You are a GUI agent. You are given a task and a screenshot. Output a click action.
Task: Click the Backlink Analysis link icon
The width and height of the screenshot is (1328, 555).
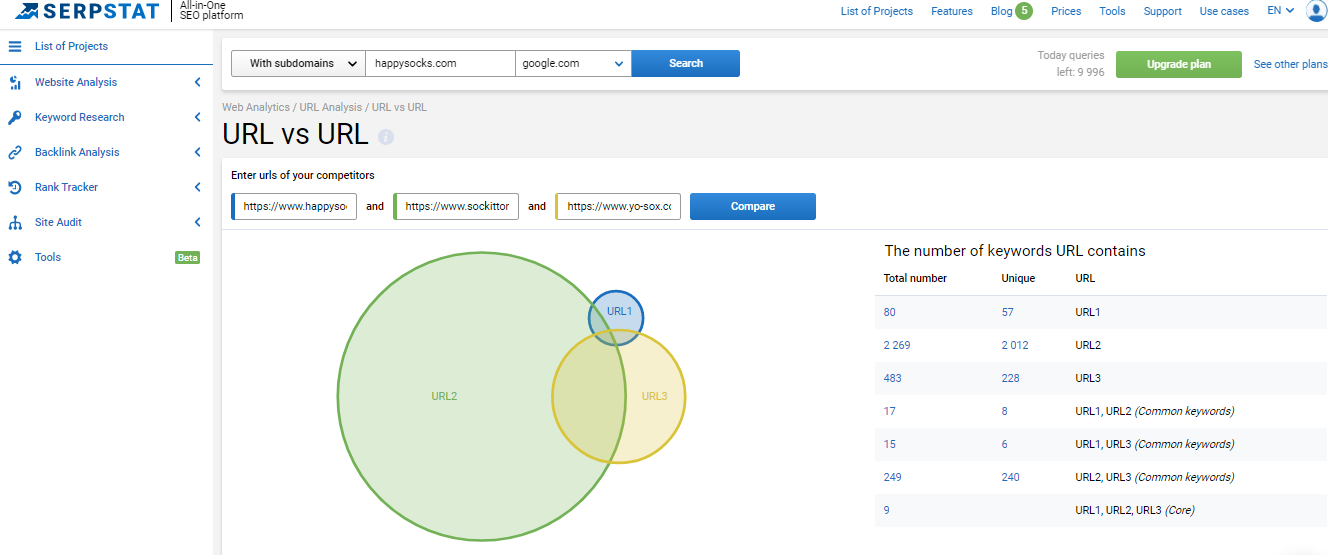[x=15, y=153]
